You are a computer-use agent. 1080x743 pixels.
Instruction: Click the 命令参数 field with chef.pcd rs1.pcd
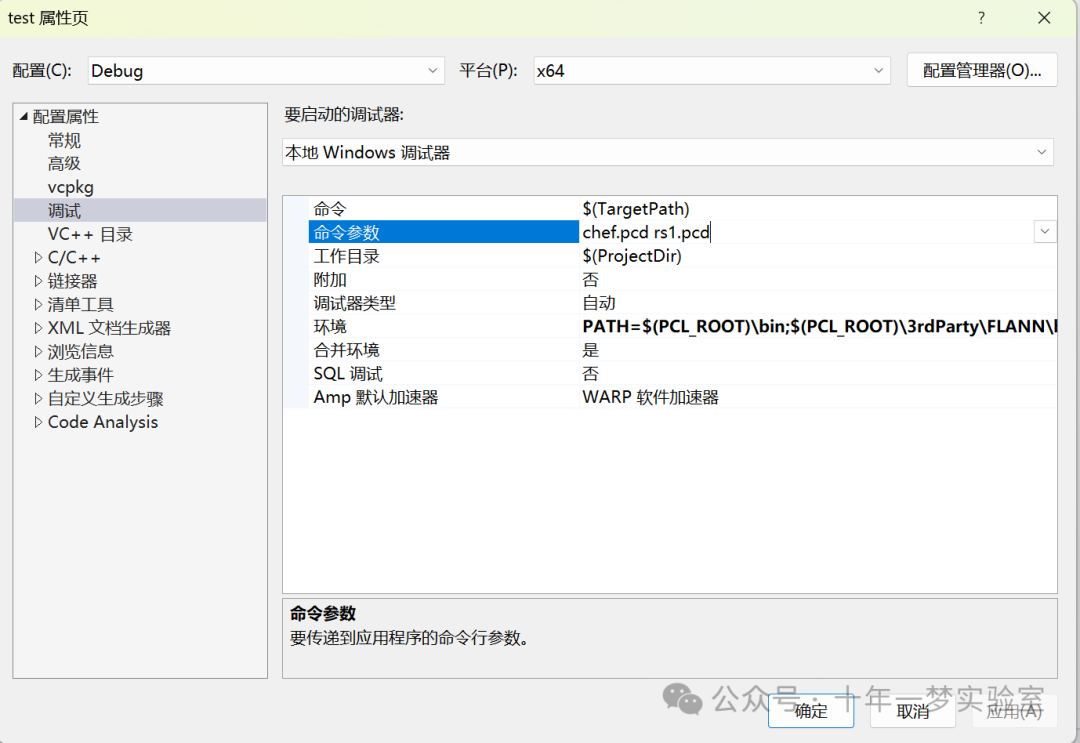(x=806, y=232)
